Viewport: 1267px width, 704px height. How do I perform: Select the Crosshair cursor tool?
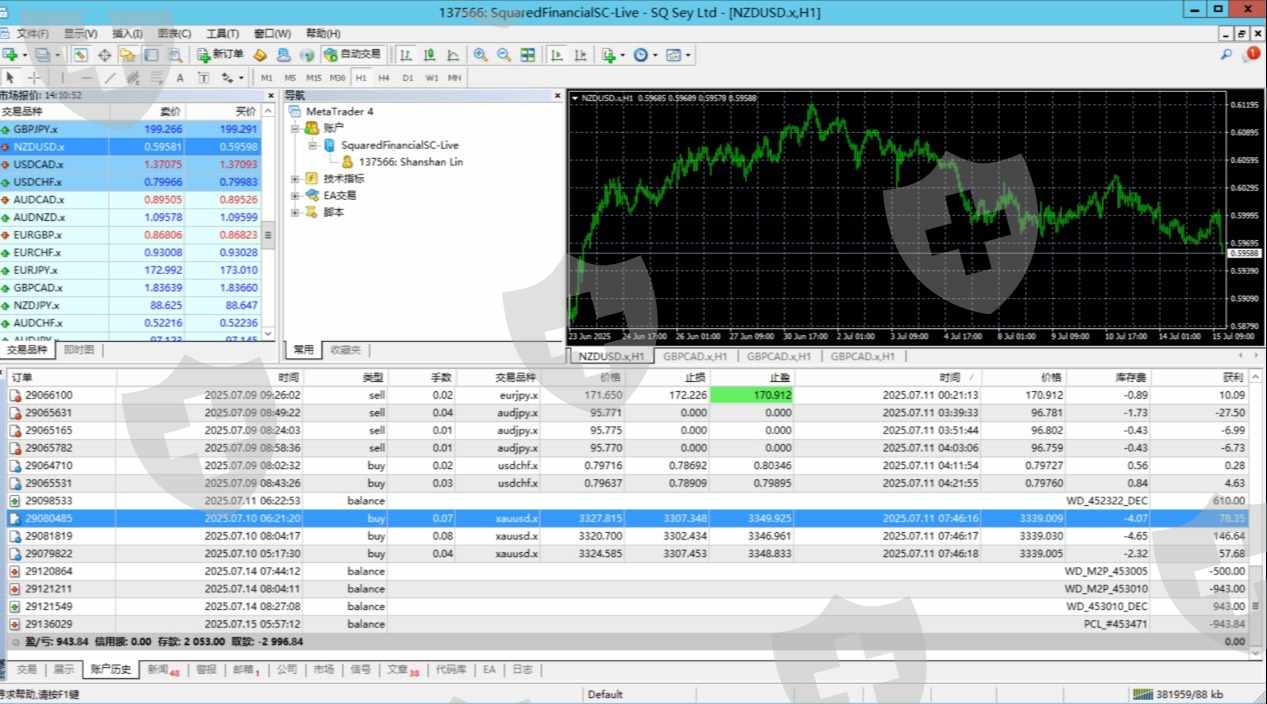click(x=34, y=78)
